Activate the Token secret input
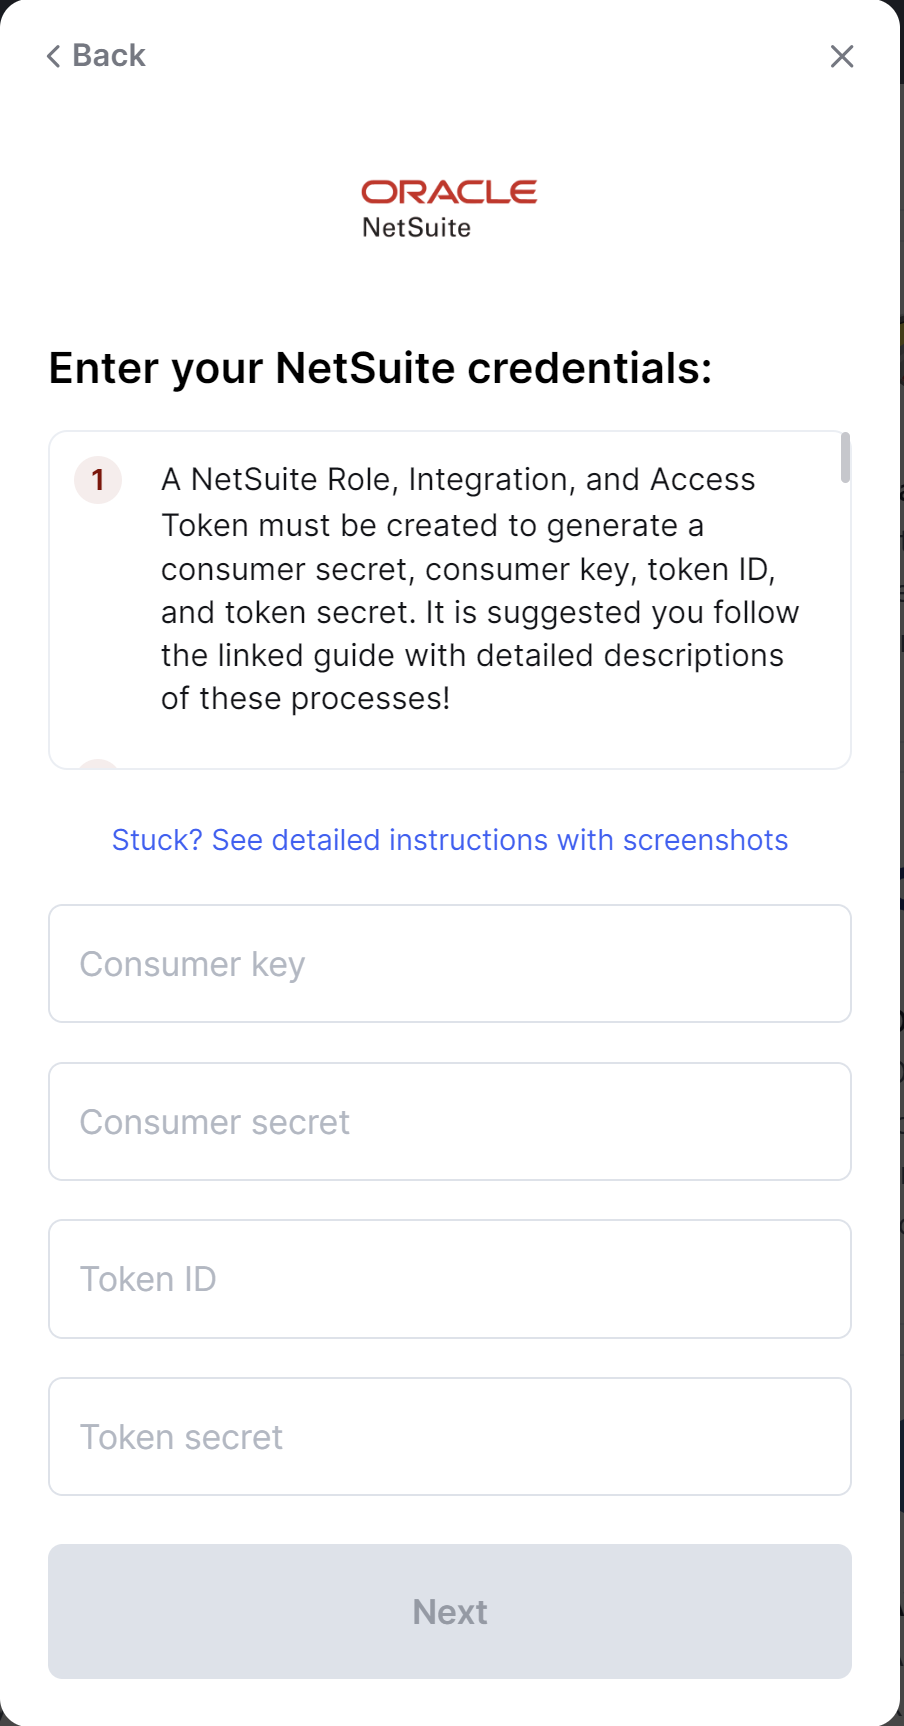The width and height of the screenshot is (904, 1726). click(x=450, y=1437)
